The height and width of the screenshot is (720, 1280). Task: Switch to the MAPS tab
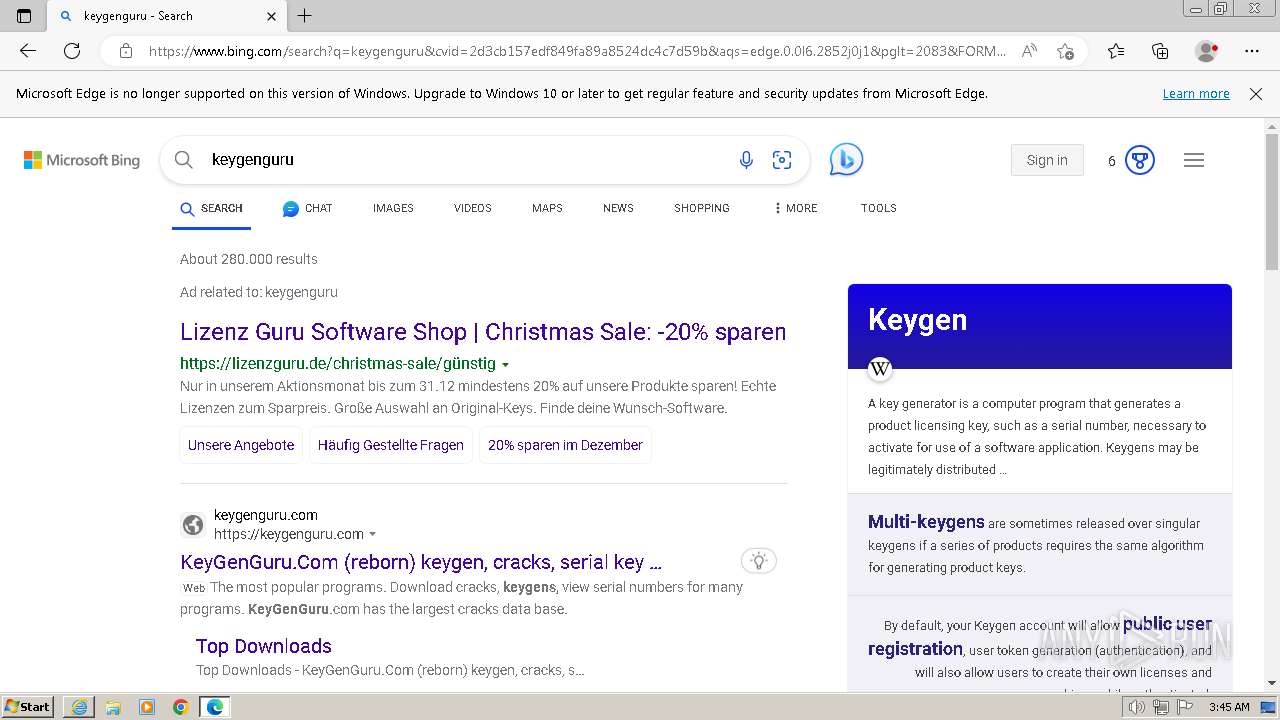(547, 208)
